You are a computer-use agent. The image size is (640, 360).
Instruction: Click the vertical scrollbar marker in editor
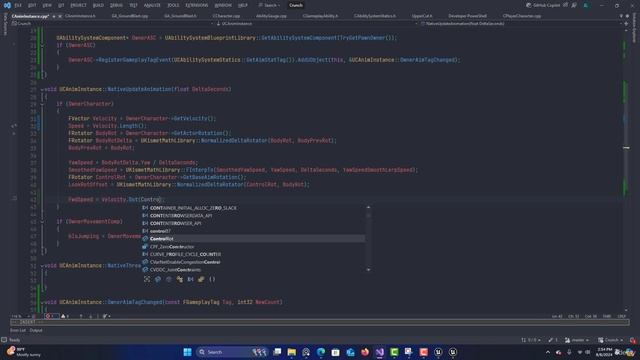(627, 148)
